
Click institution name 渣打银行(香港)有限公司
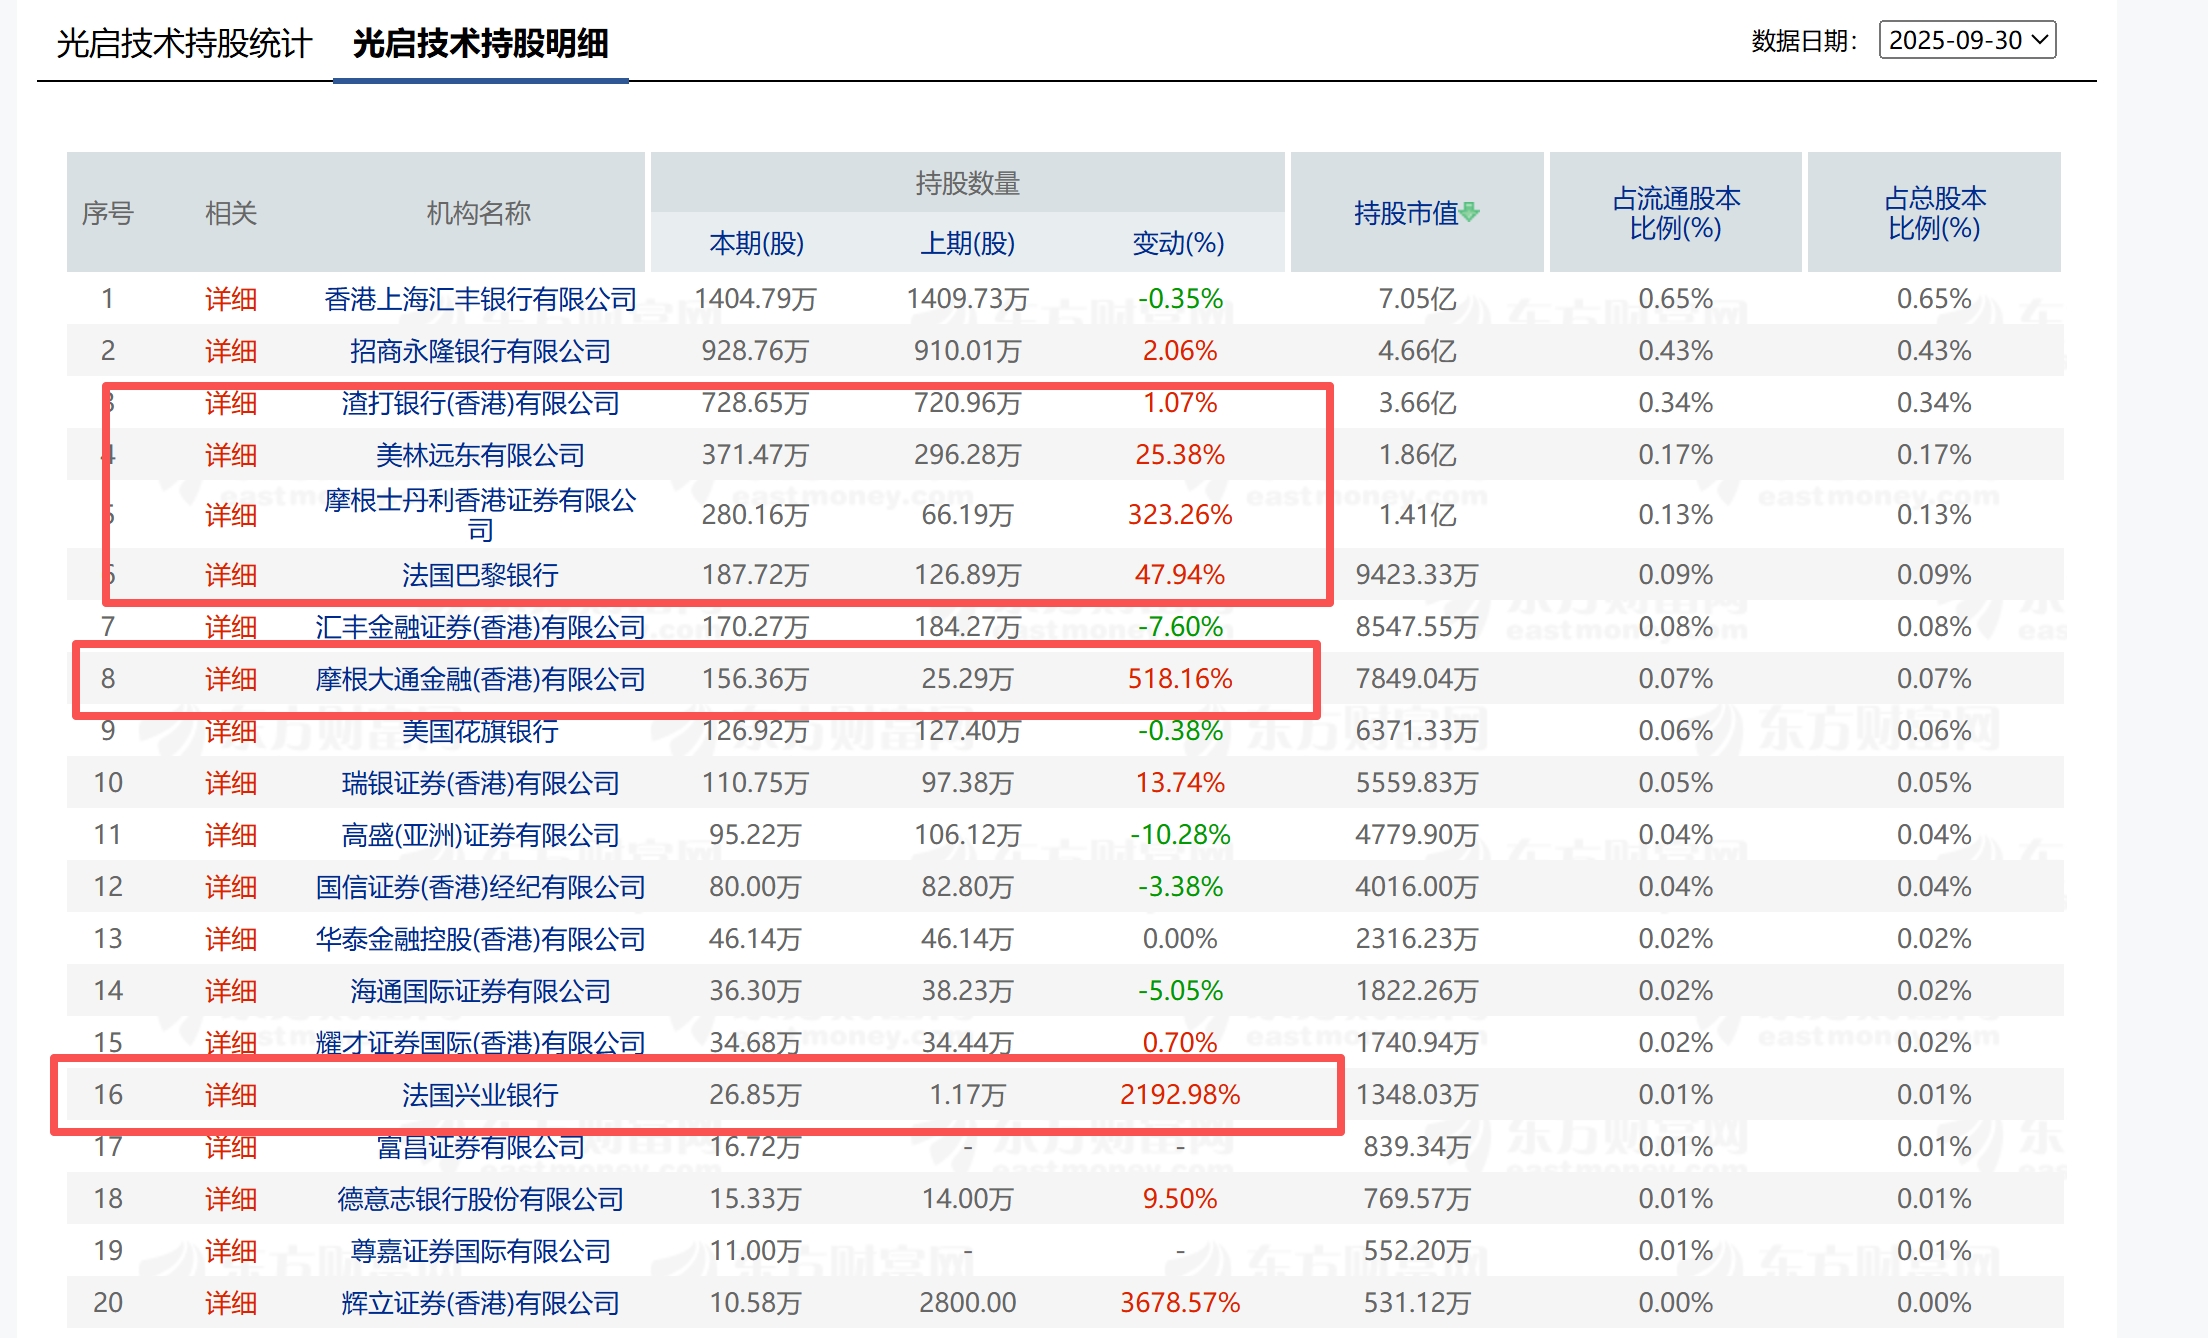tap(480, 403)
